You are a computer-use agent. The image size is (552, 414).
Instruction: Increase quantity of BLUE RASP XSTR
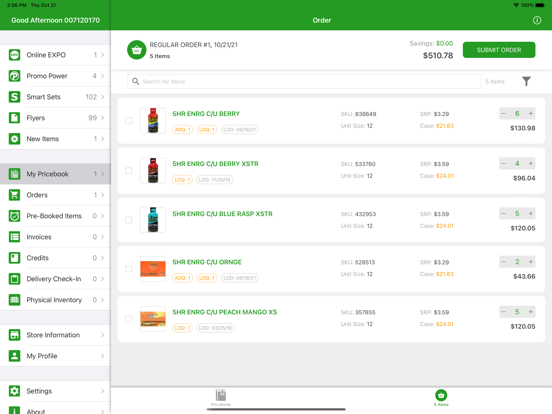click(531, 213)
